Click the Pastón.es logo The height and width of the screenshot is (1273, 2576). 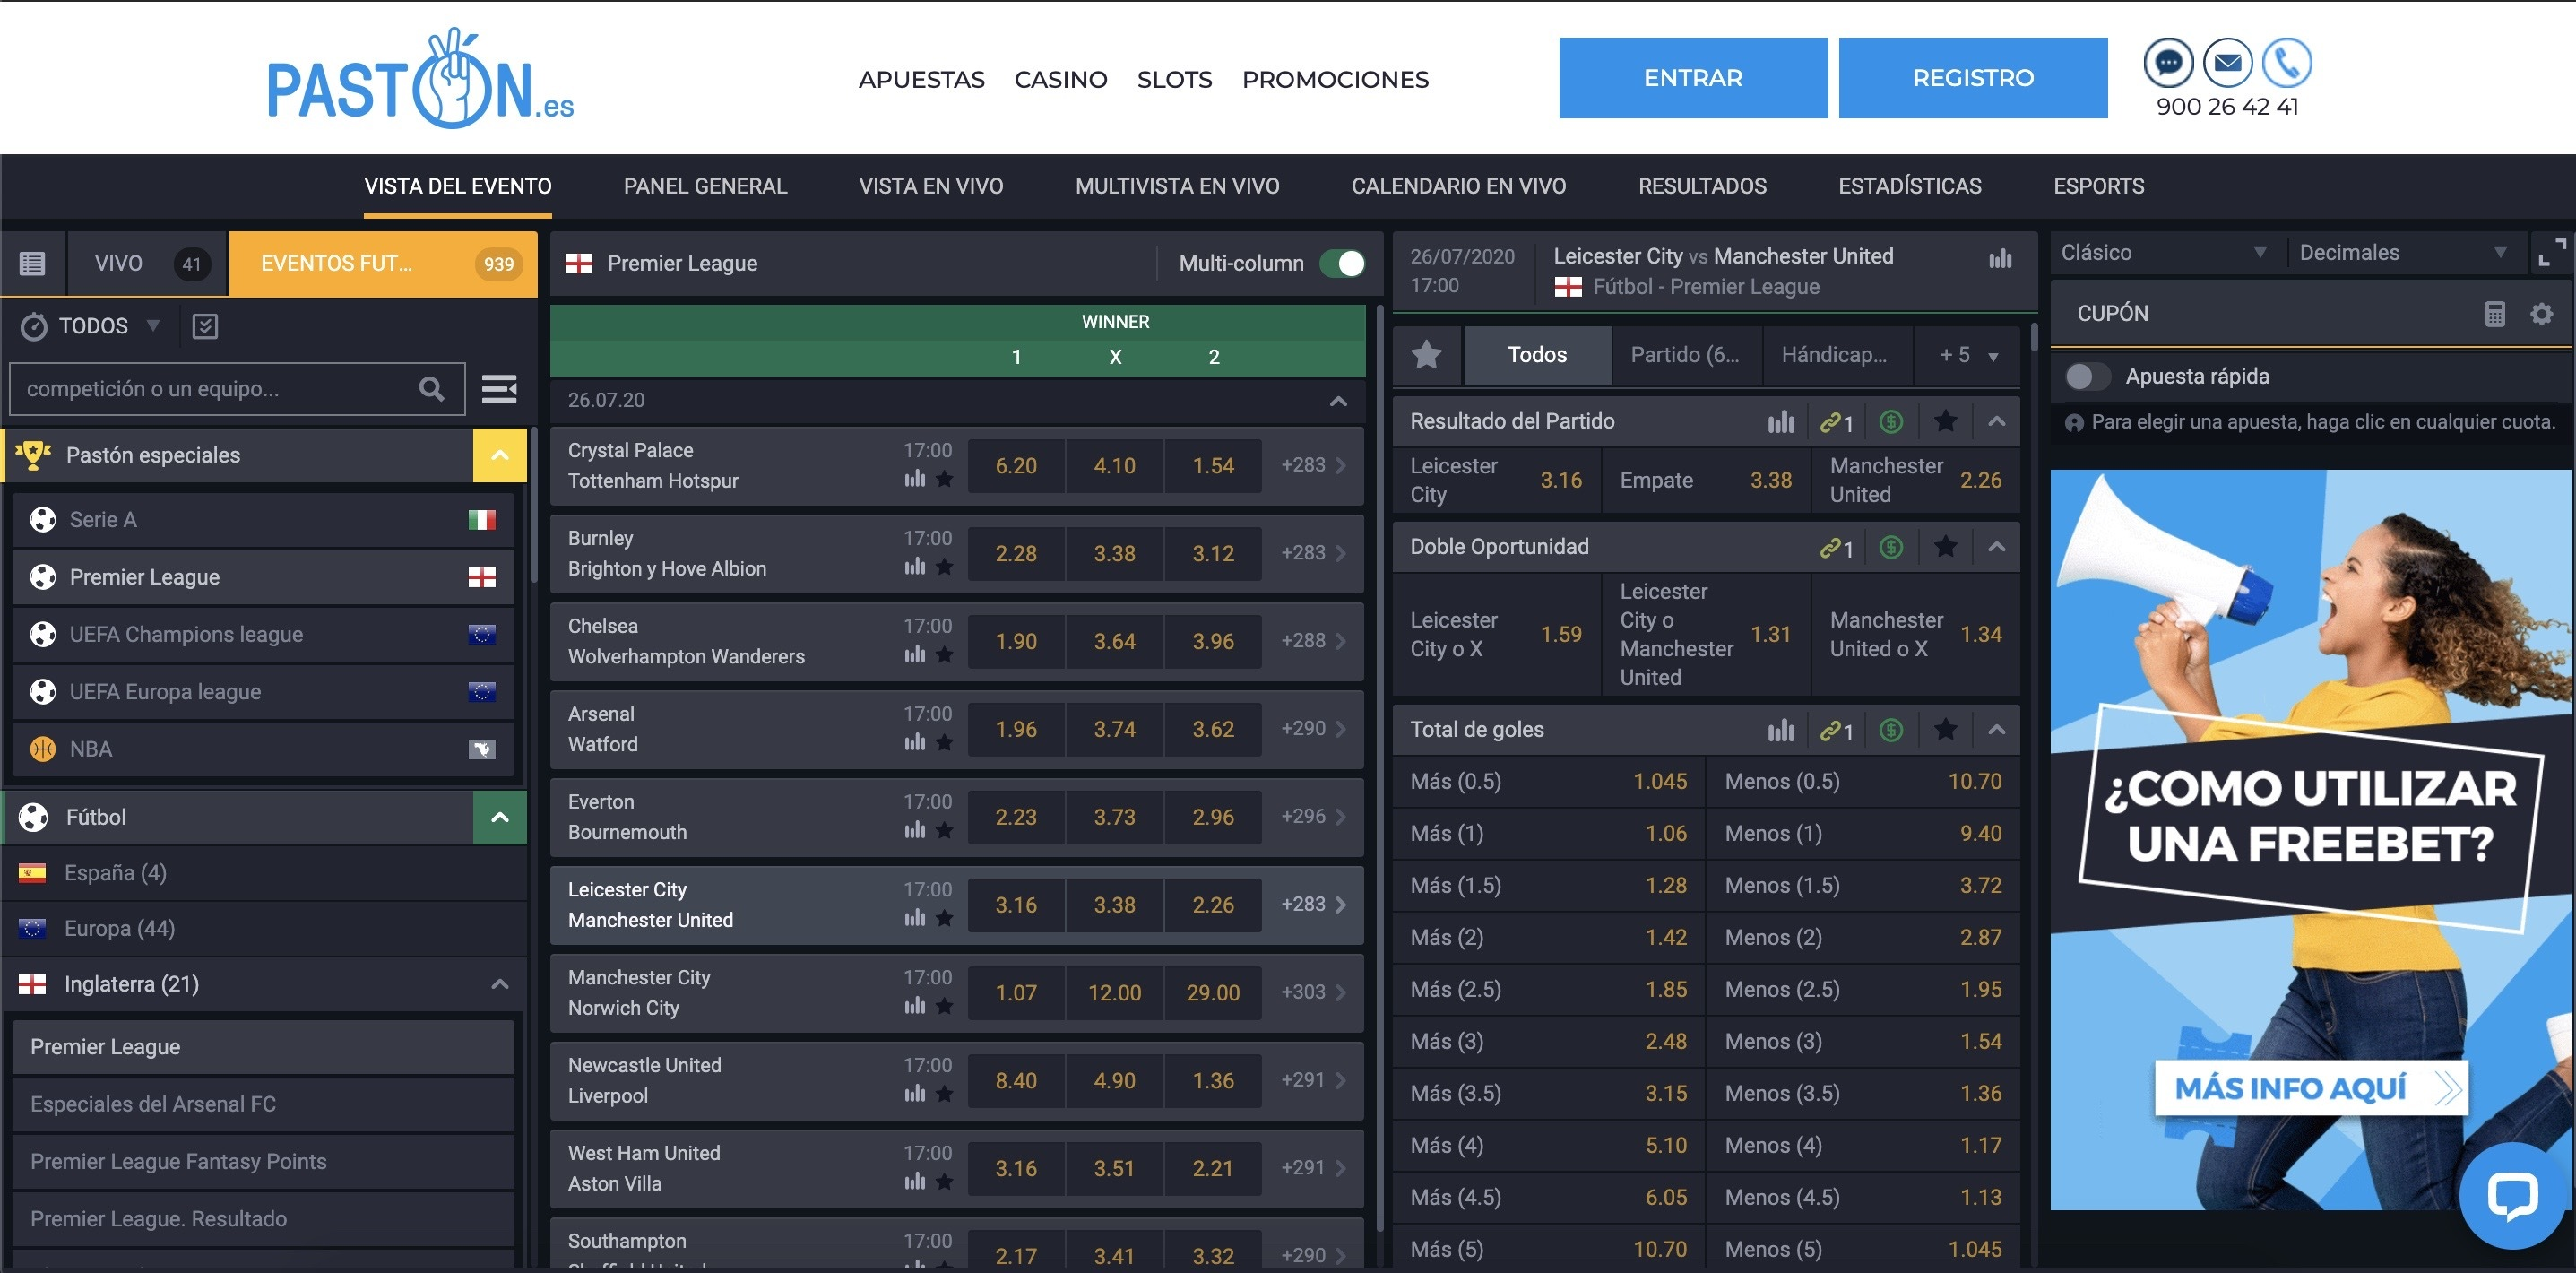(421, 79)
